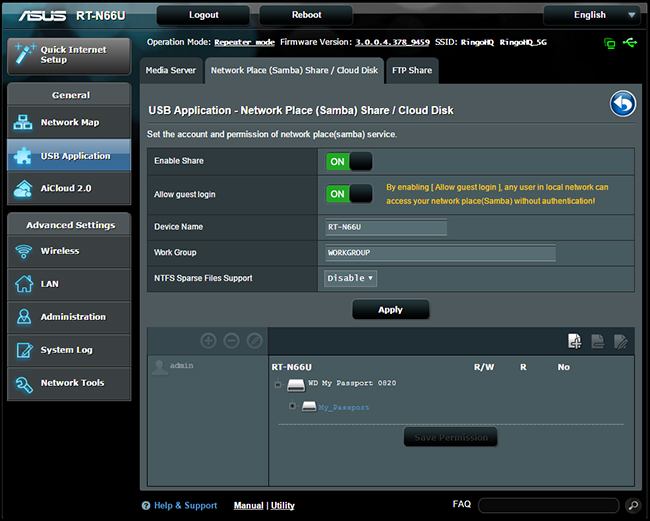
Task: Click the USB status icon in header
Action: click(629, 43)
